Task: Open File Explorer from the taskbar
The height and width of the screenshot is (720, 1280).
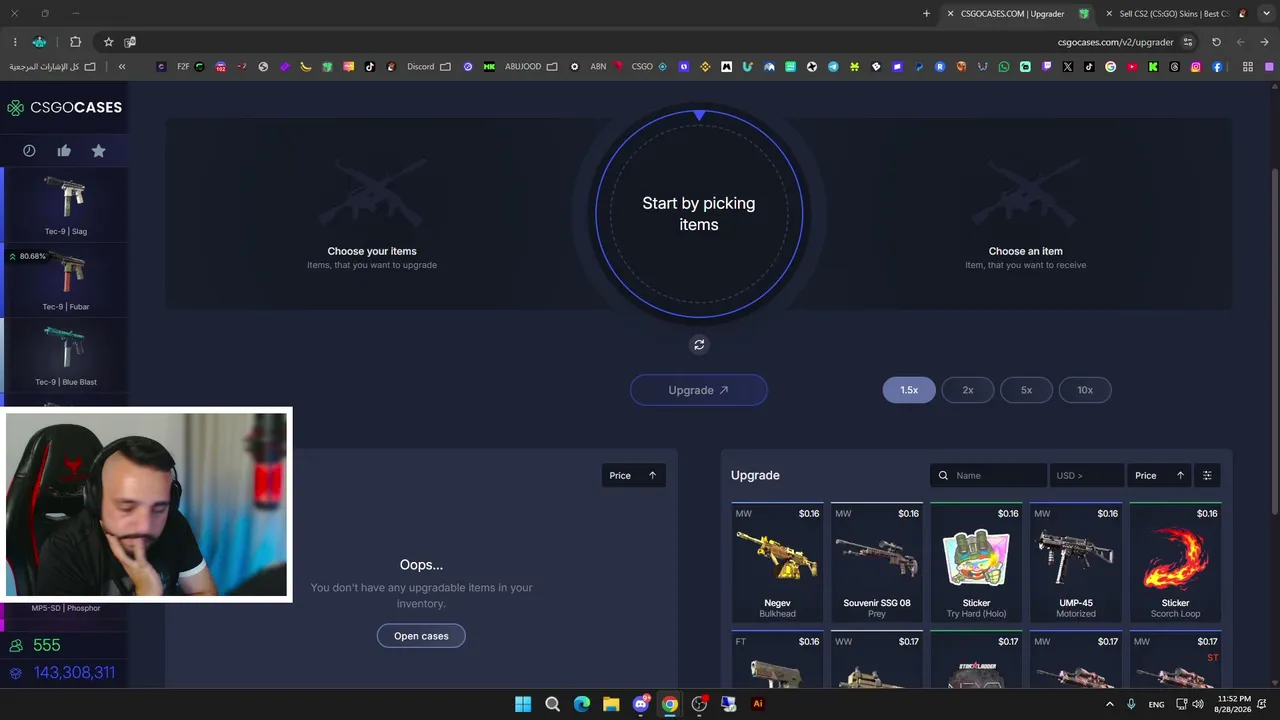Action: click(x=611, y=704)
